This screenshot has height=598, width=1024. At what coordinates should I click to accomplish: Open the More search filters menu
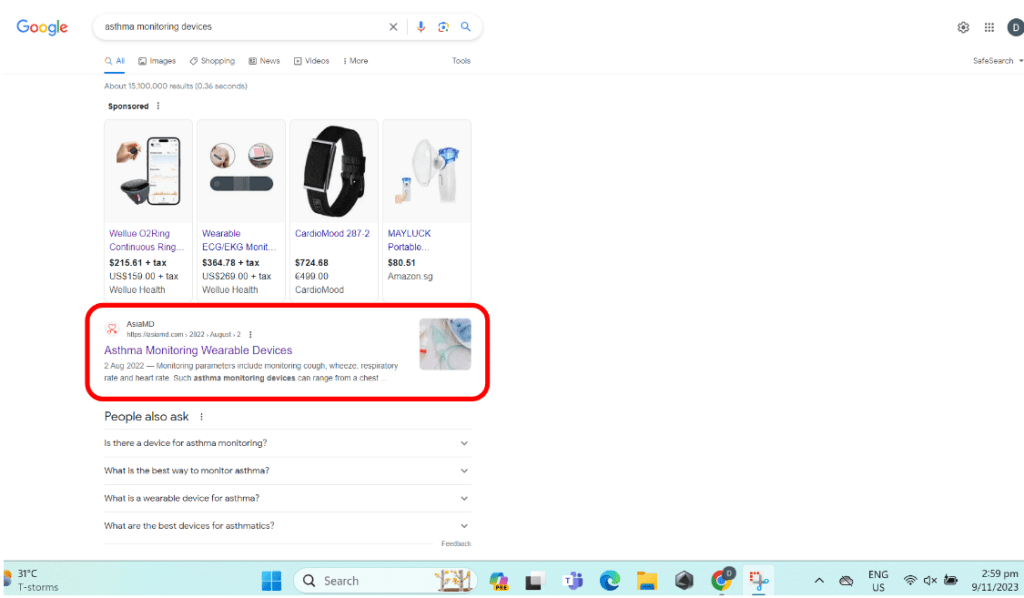tap(355, 61)
